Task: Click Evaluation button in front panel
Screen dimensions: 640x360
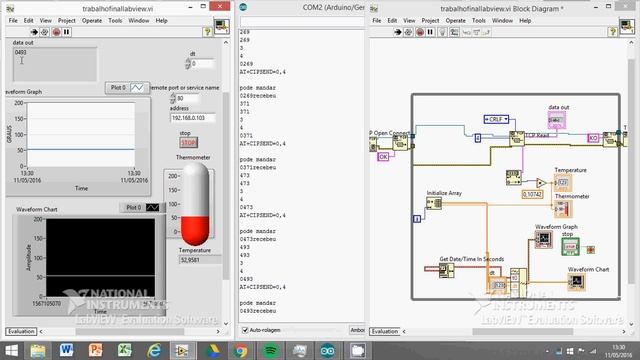Action: click(x=21, y=331)
